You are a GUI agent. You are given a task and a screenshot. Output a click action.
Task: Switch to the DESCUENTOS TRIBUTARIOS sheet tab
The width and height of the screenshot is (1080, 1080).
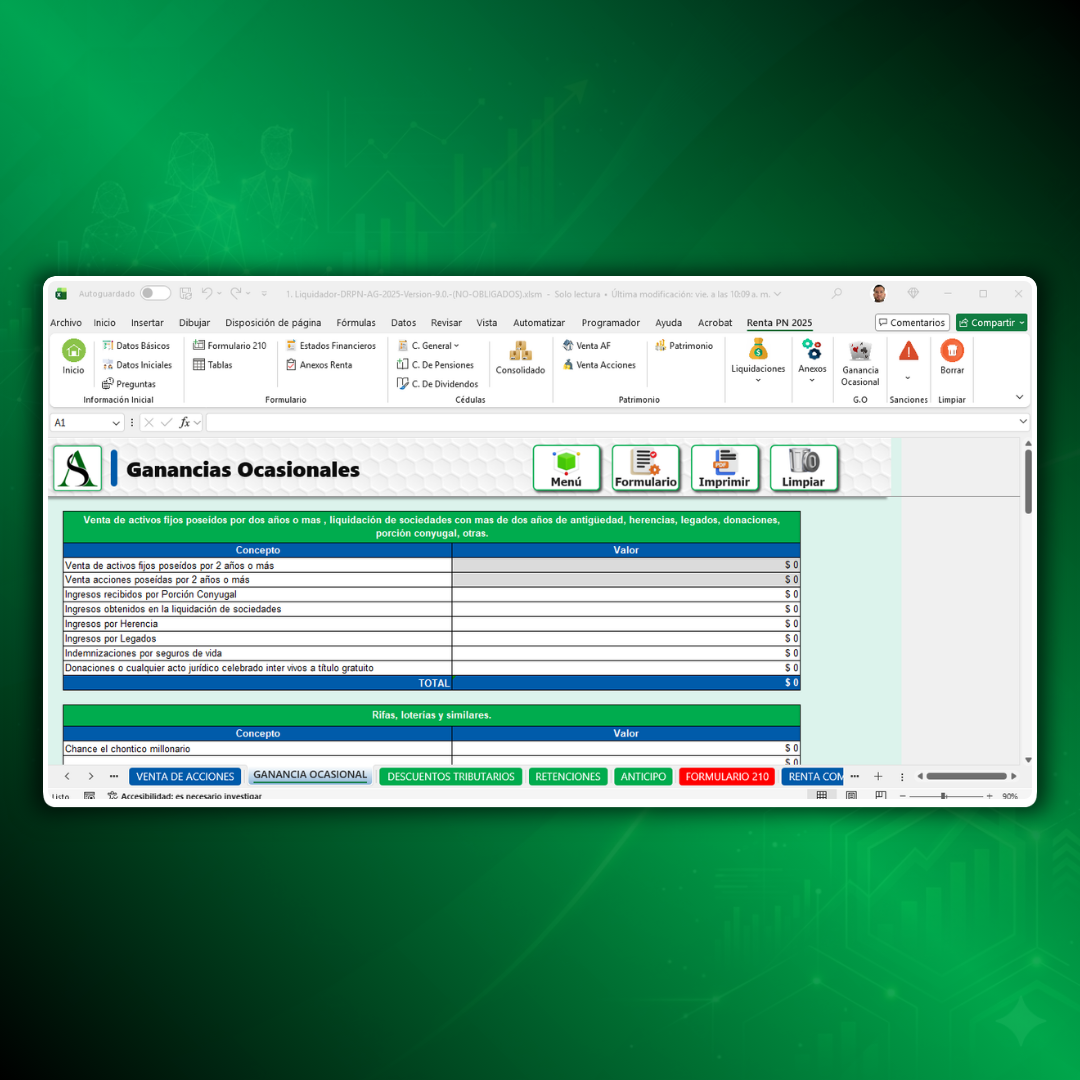[451, 777]
